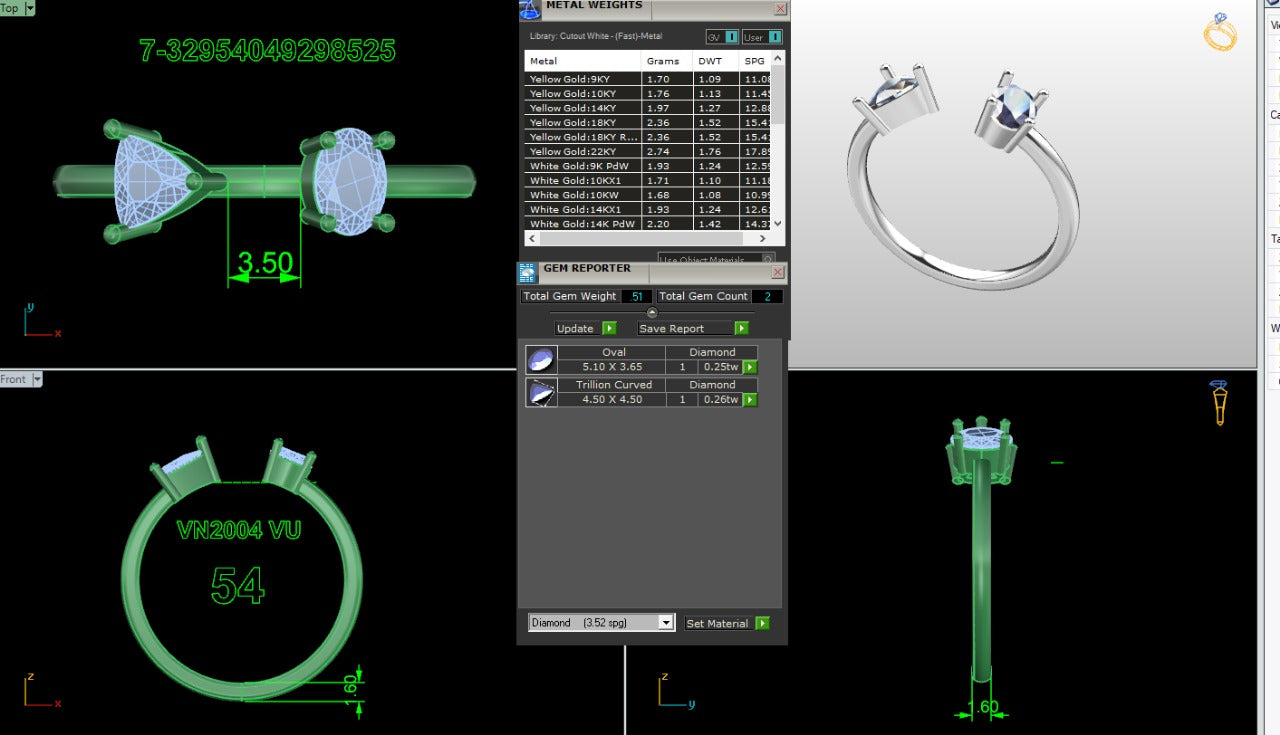
Task: Click the ring-on-mandrel icon in right viewport
Action: 1219,401
